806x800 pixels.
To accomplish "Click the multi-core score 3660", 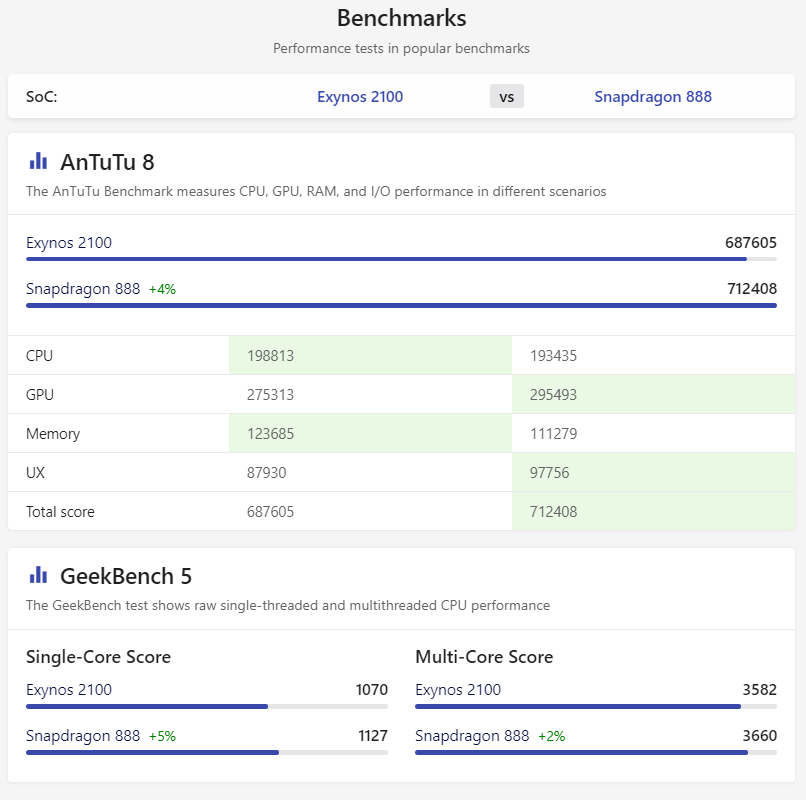I will (759, 736).
